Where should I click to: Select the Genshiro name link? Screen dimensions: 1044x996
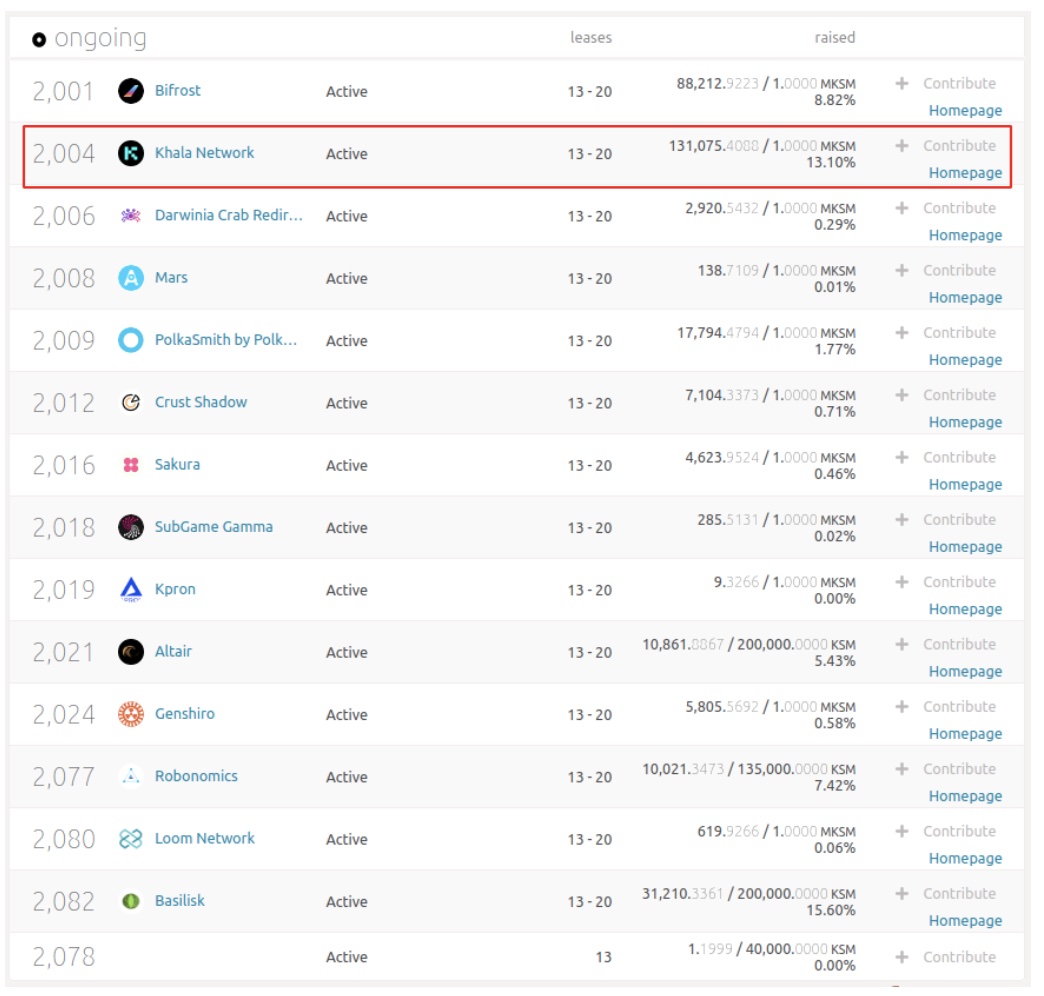[184, 714]
